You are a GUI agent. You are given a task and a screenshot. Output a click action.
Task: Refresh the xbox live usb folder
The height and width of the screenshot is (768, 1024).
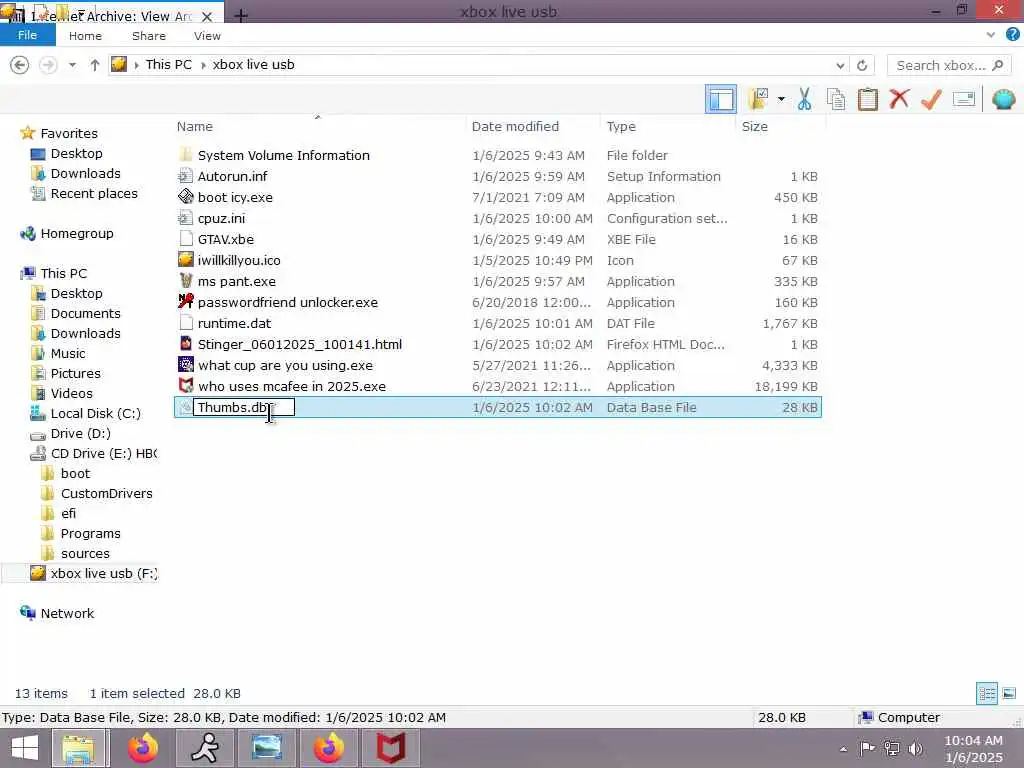pyautogui.click(x=862, y=65)
